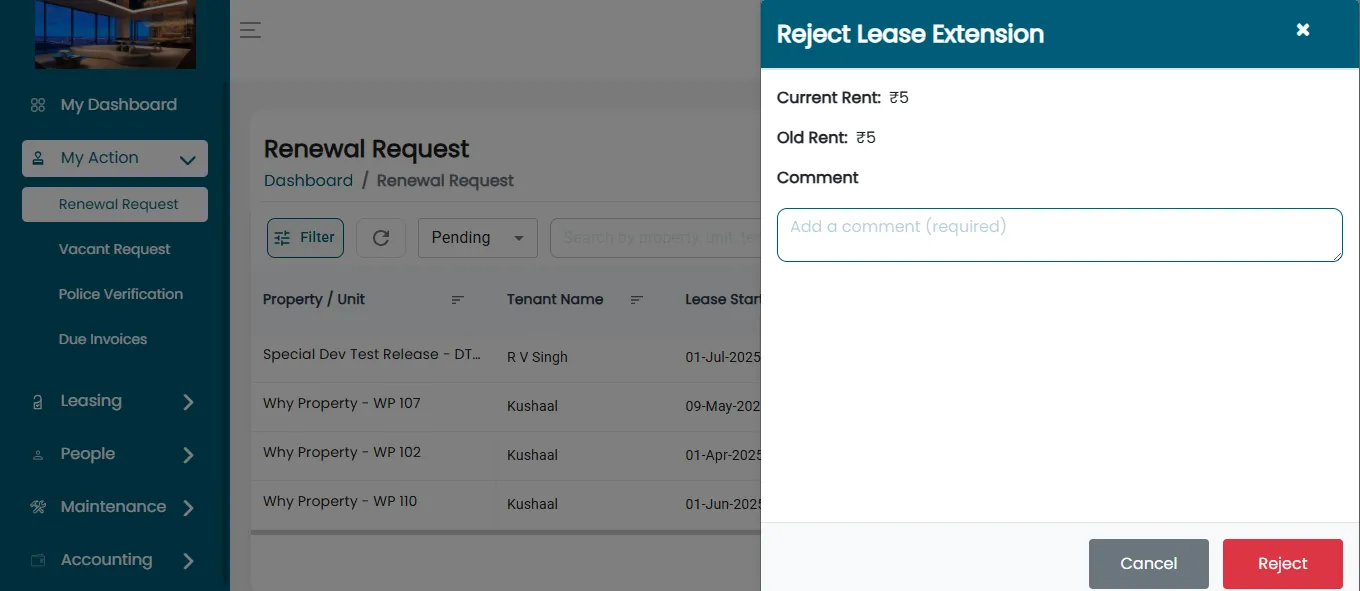Sort by Property / Unit column icon
The height and width of the screenshot is (591, 1360).
(x=458, y=300)
